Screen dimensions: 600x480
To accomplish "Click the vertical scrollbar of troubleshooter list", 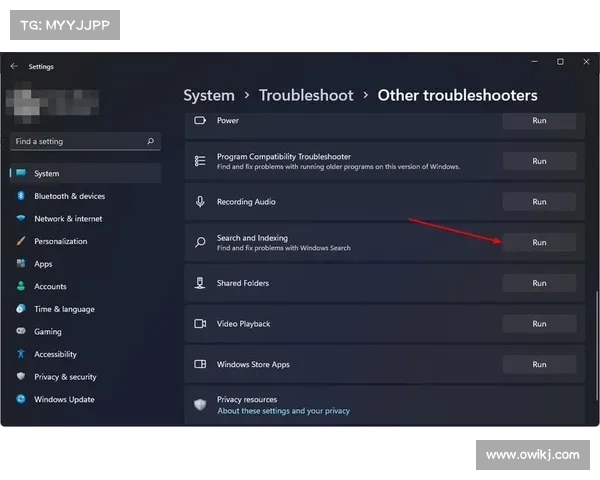I will 596,346.
